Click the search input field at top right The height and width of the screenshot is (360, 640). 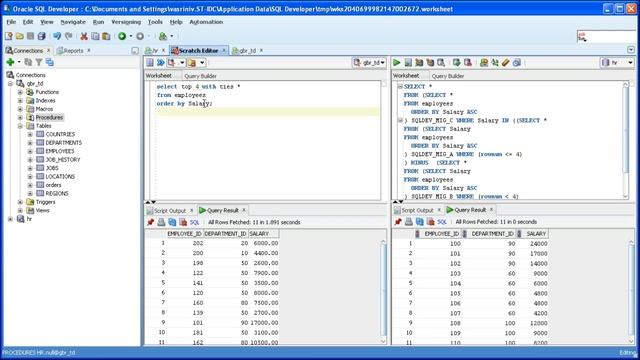point(606,37)
